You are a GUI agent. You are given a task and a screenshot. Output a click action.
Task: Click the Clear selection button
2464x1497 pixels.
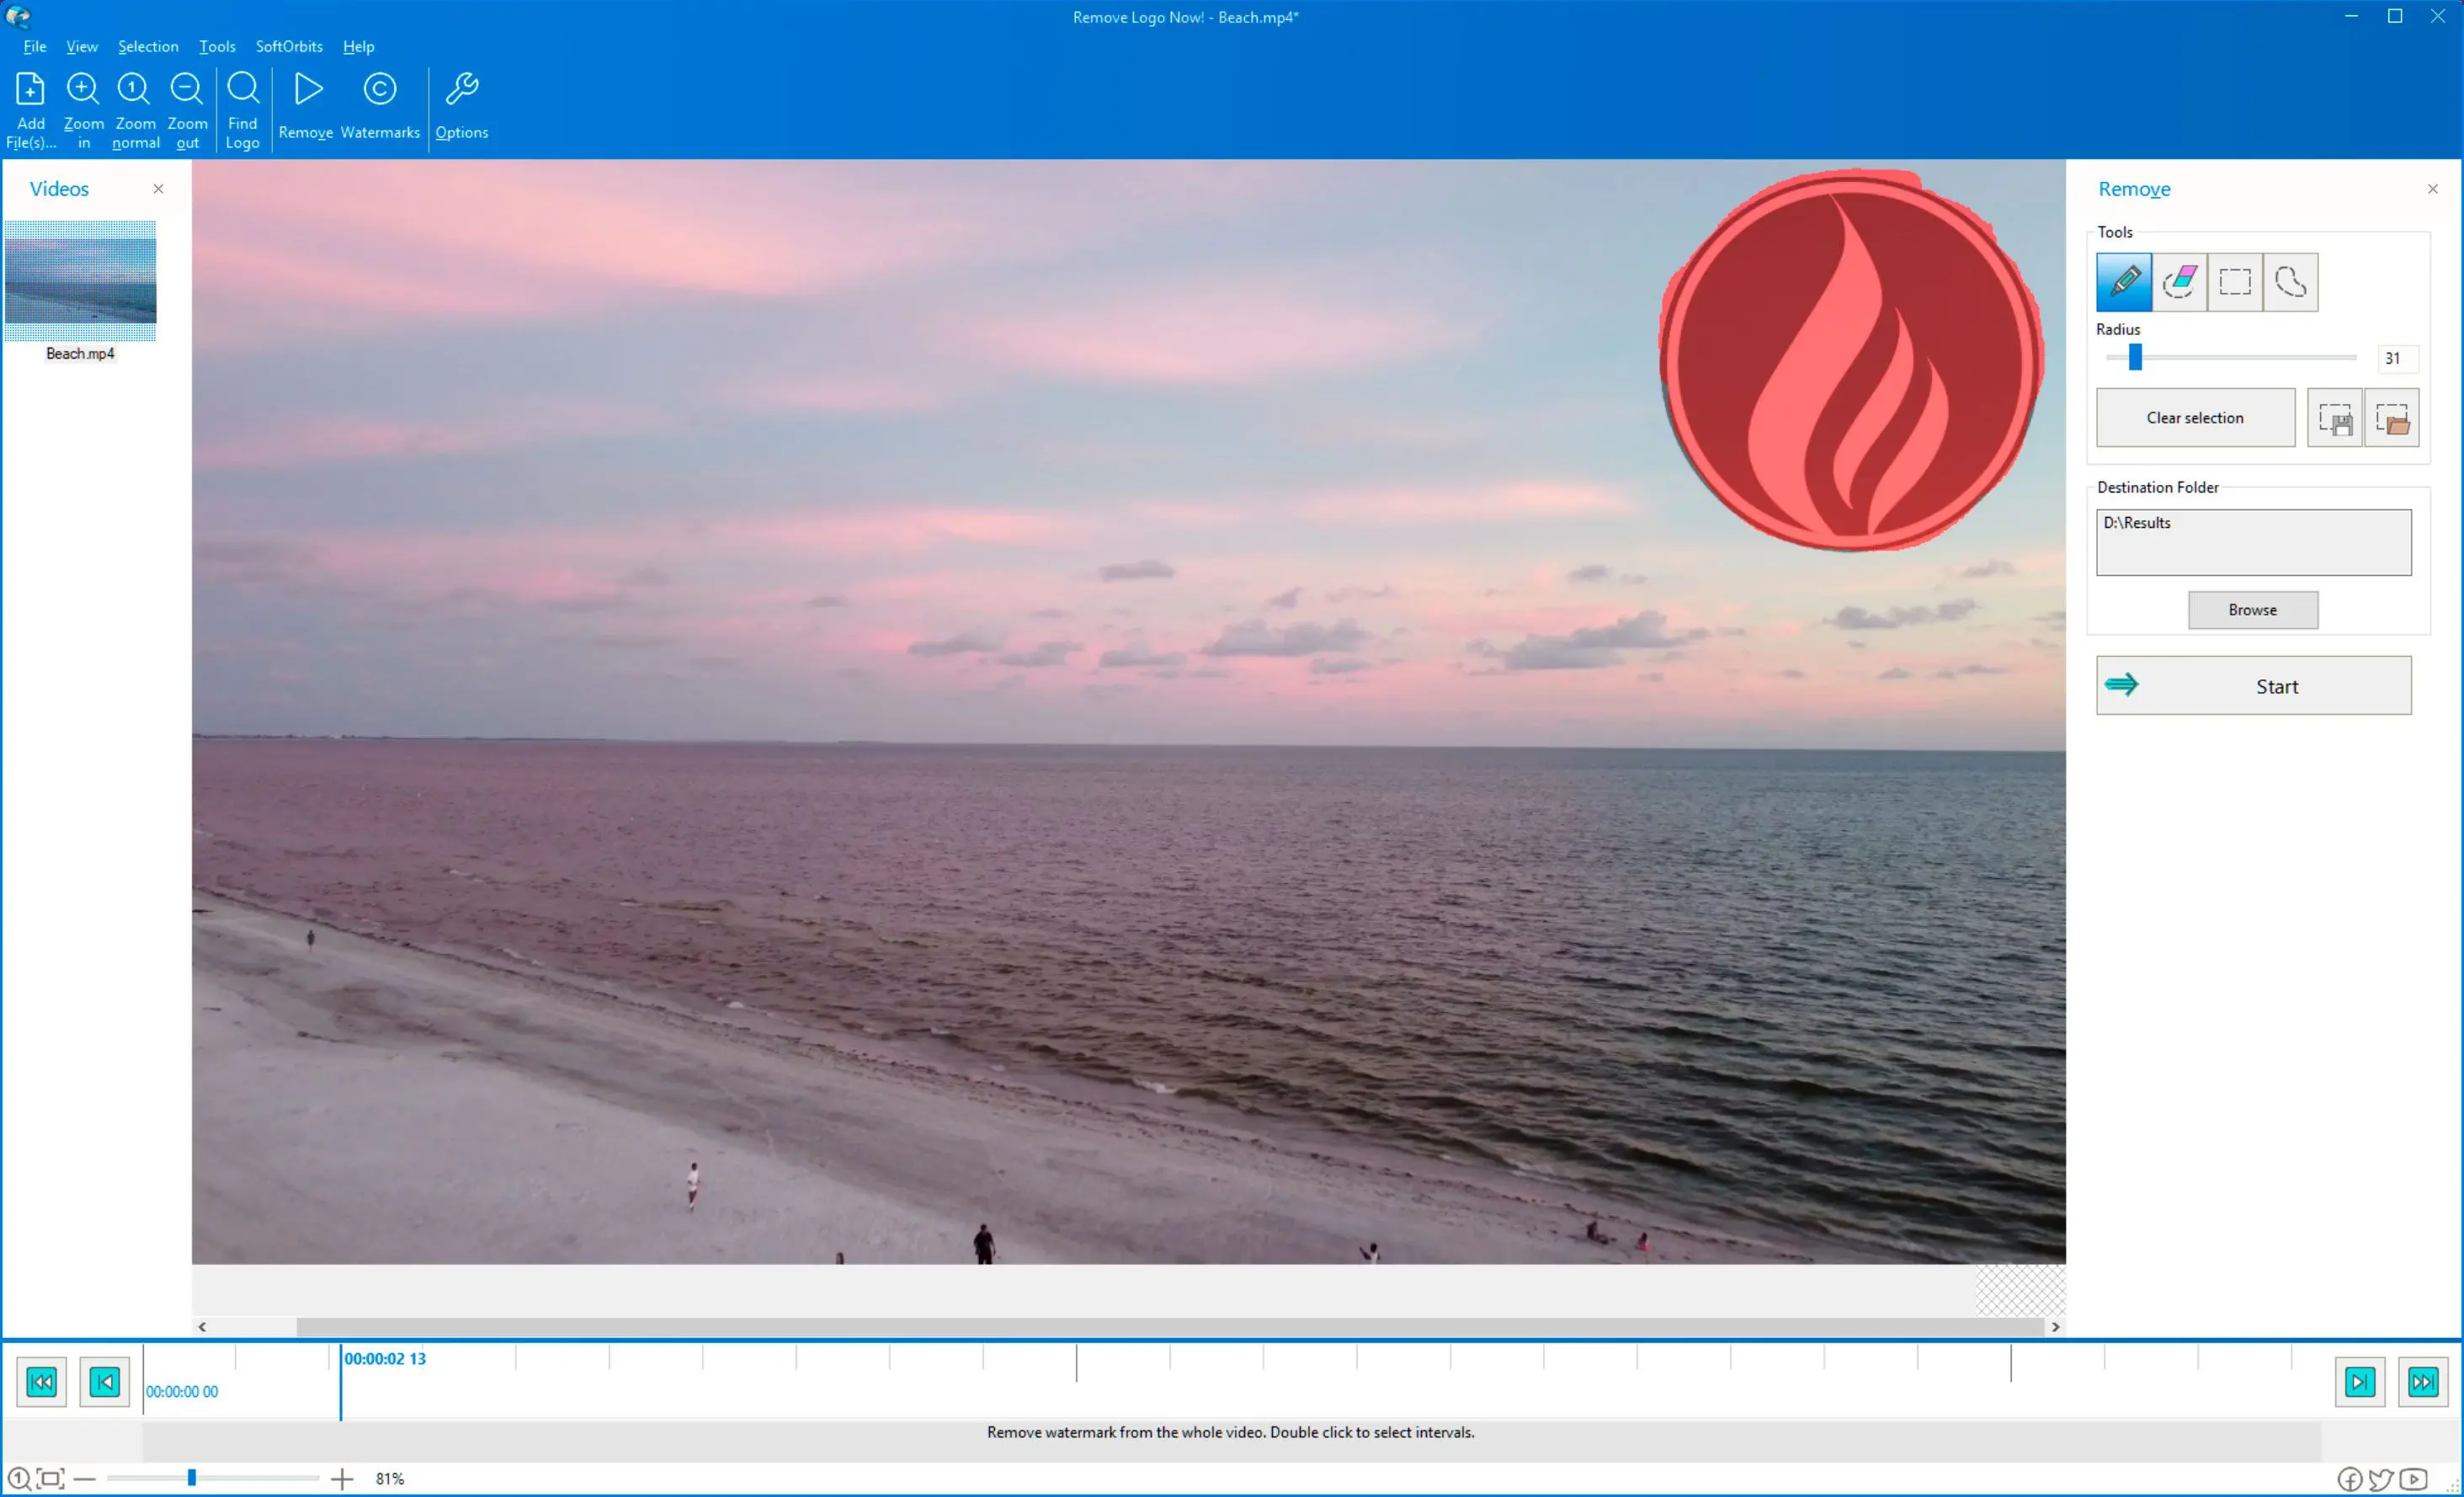click(2193, 418)
